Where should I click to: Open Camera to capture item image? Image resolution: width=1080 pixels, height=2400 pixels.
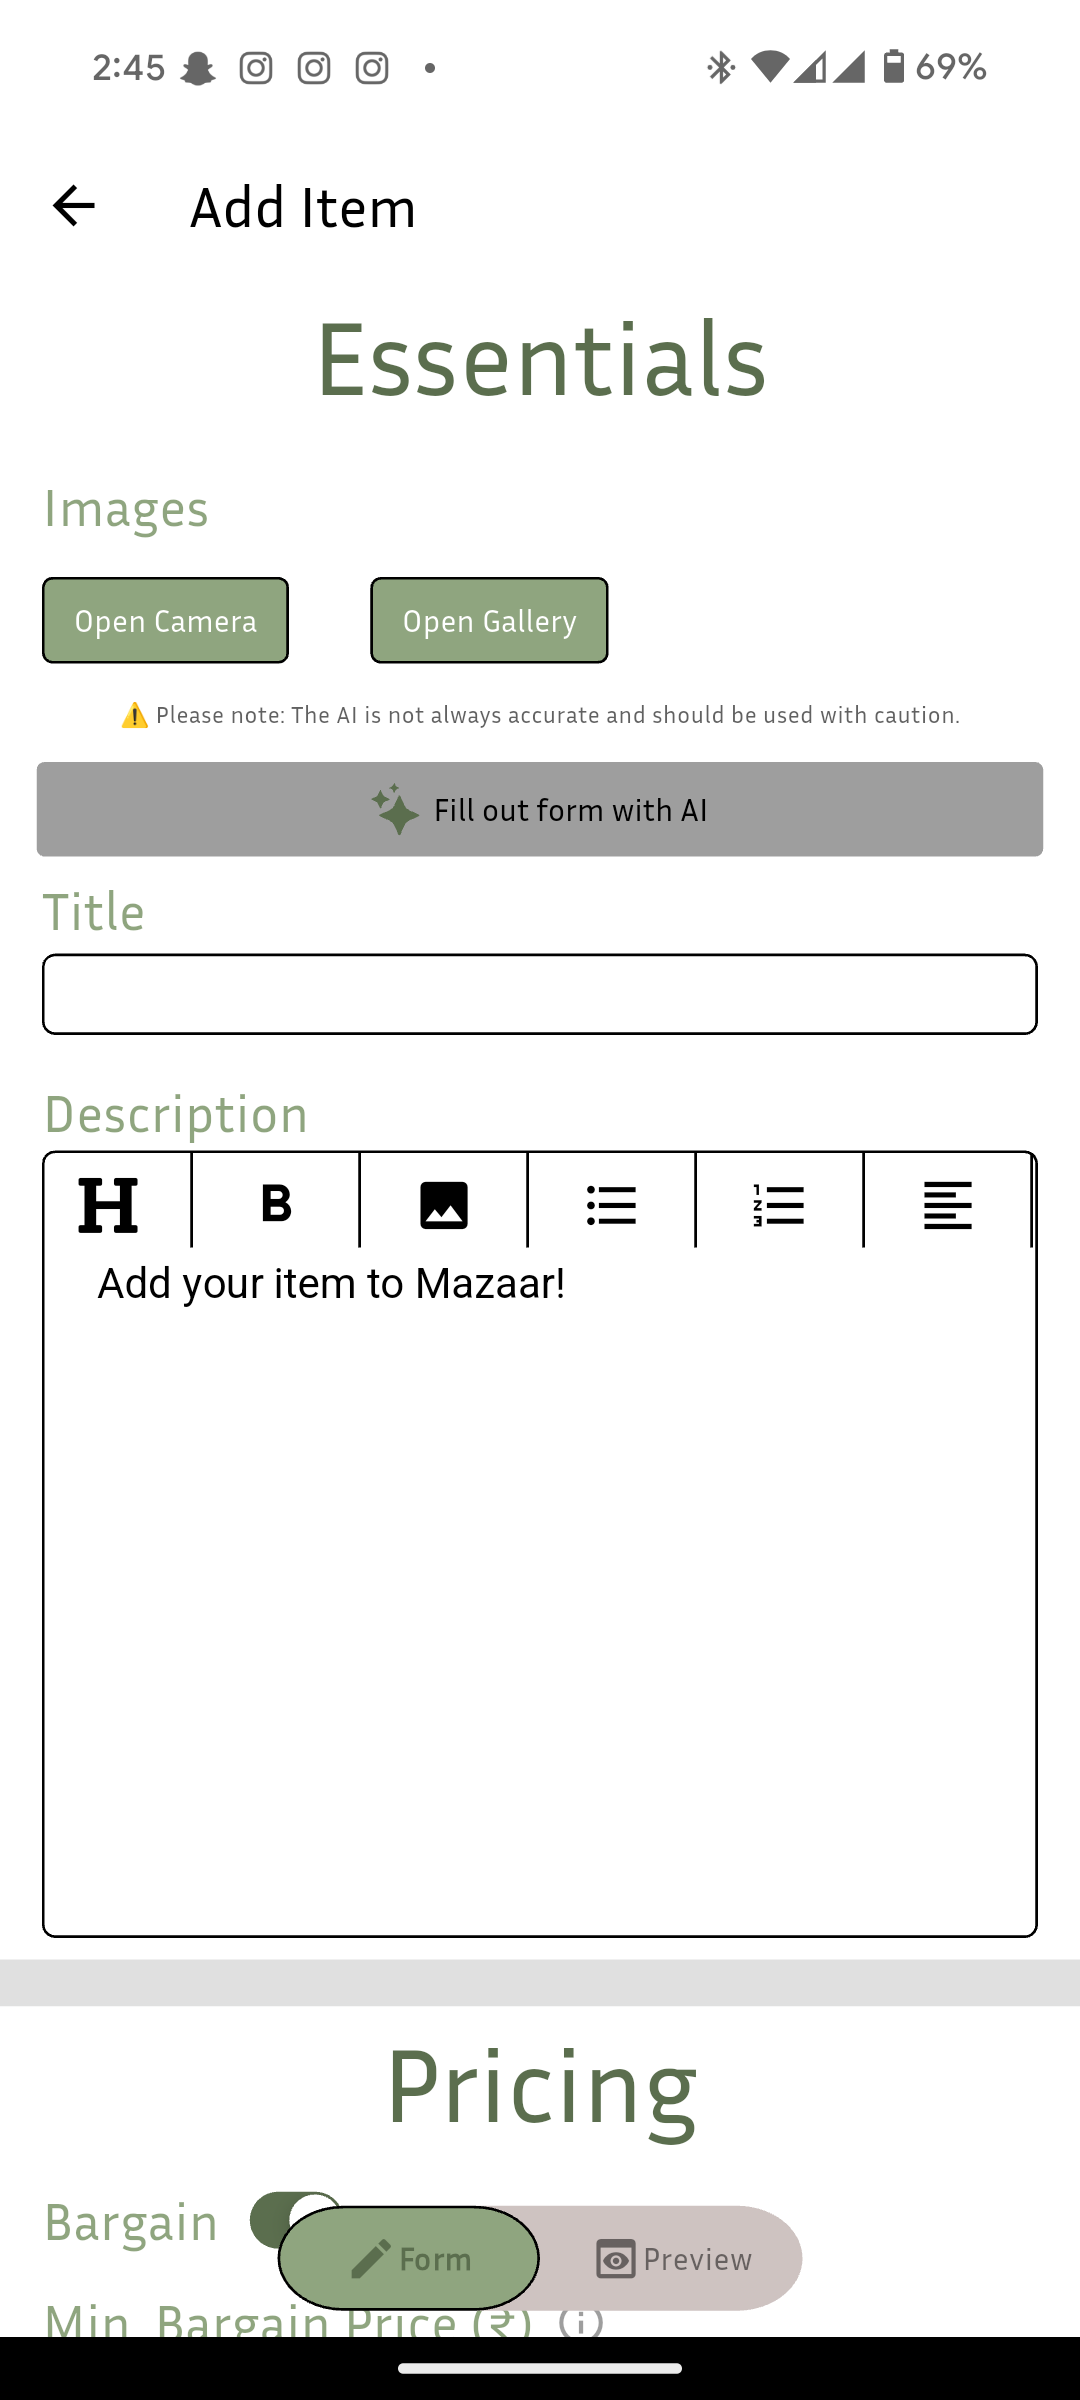tap(165, 620)
